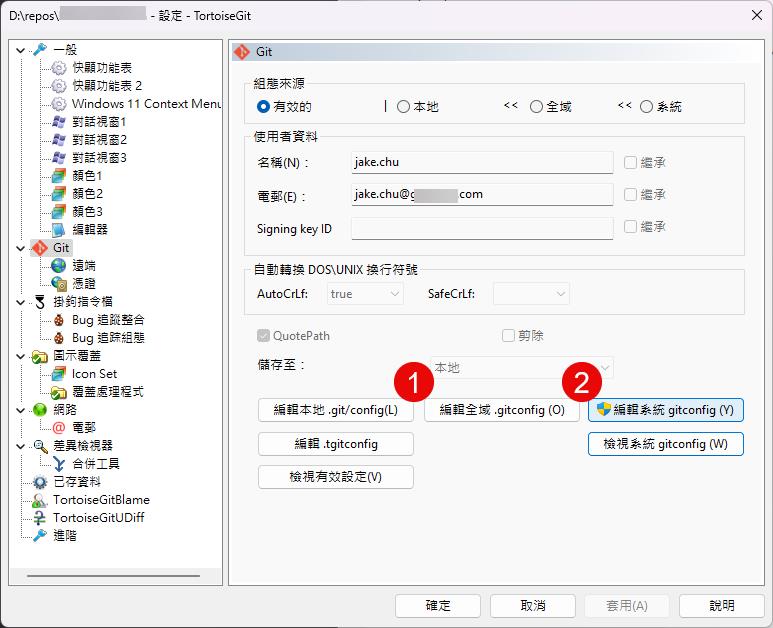Select the 系統 config source radio button
Image resolution: width=773 pixels, height=628 pixels.
646,106
